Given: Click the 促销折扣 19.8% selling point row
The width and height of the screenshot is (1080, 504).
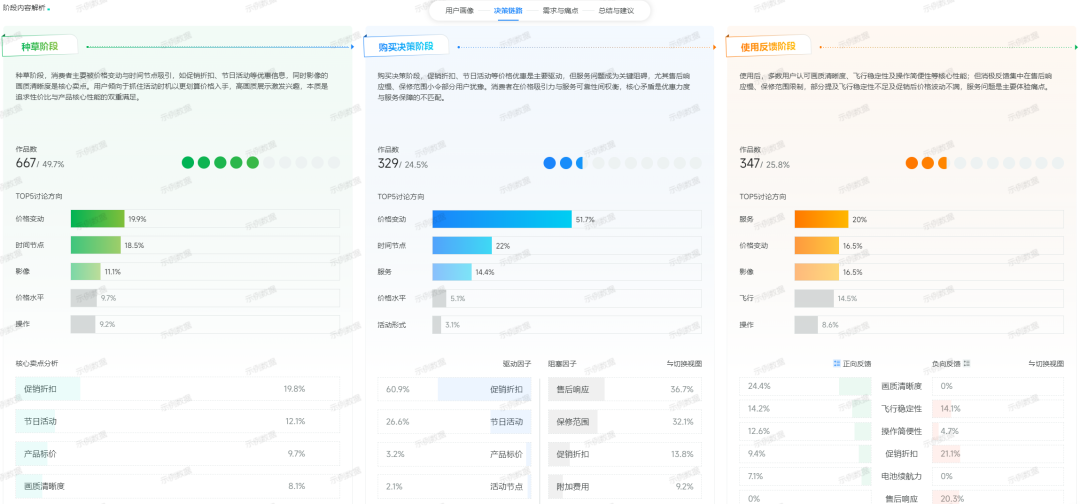Looking at the screenshot, I should (178, 389).
